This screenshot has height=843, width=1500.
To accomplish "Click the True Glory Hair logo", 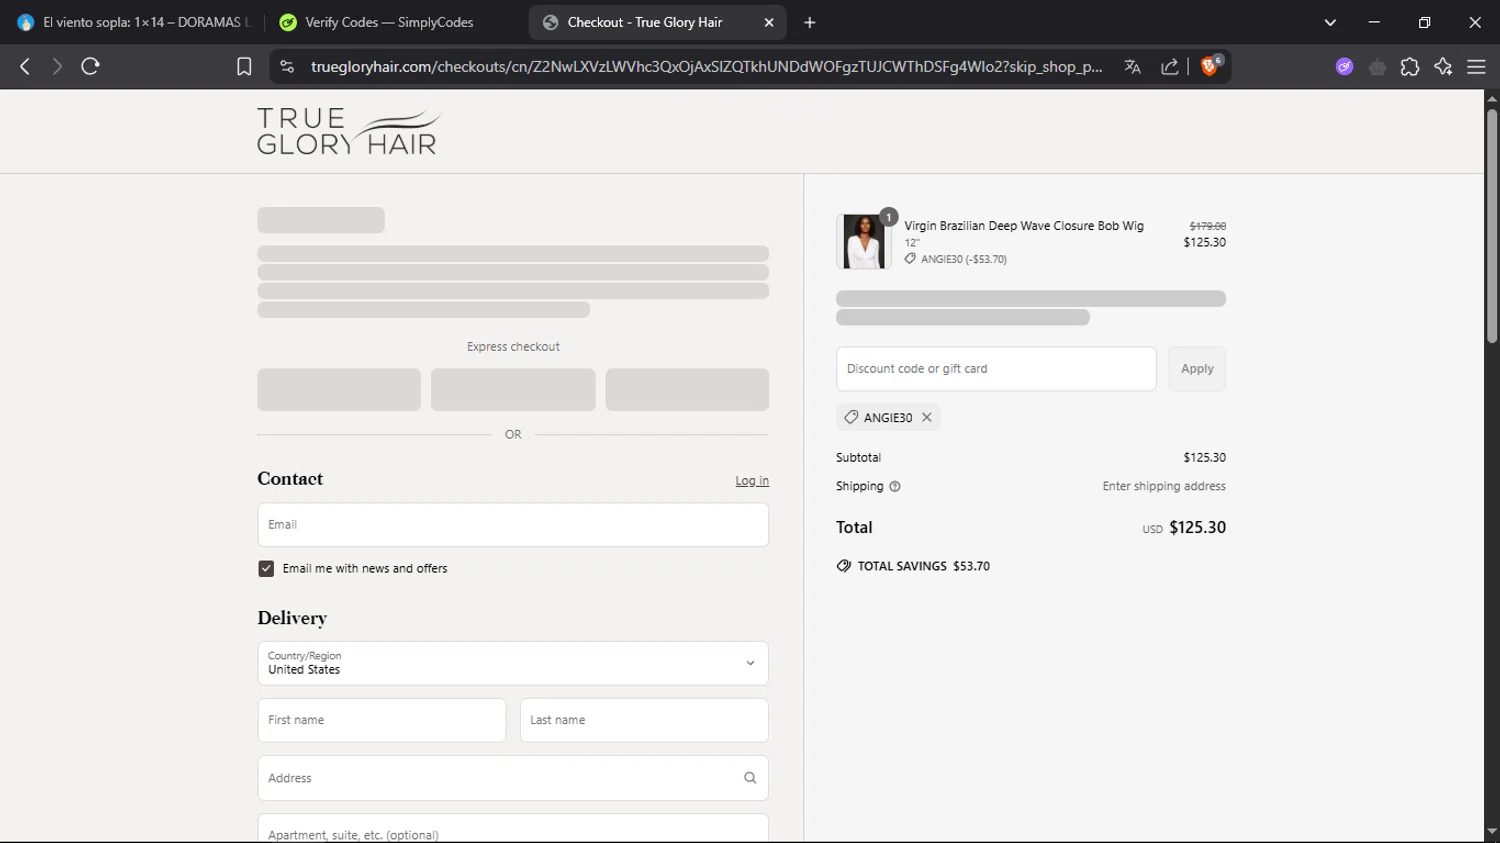I will (348, 131).
